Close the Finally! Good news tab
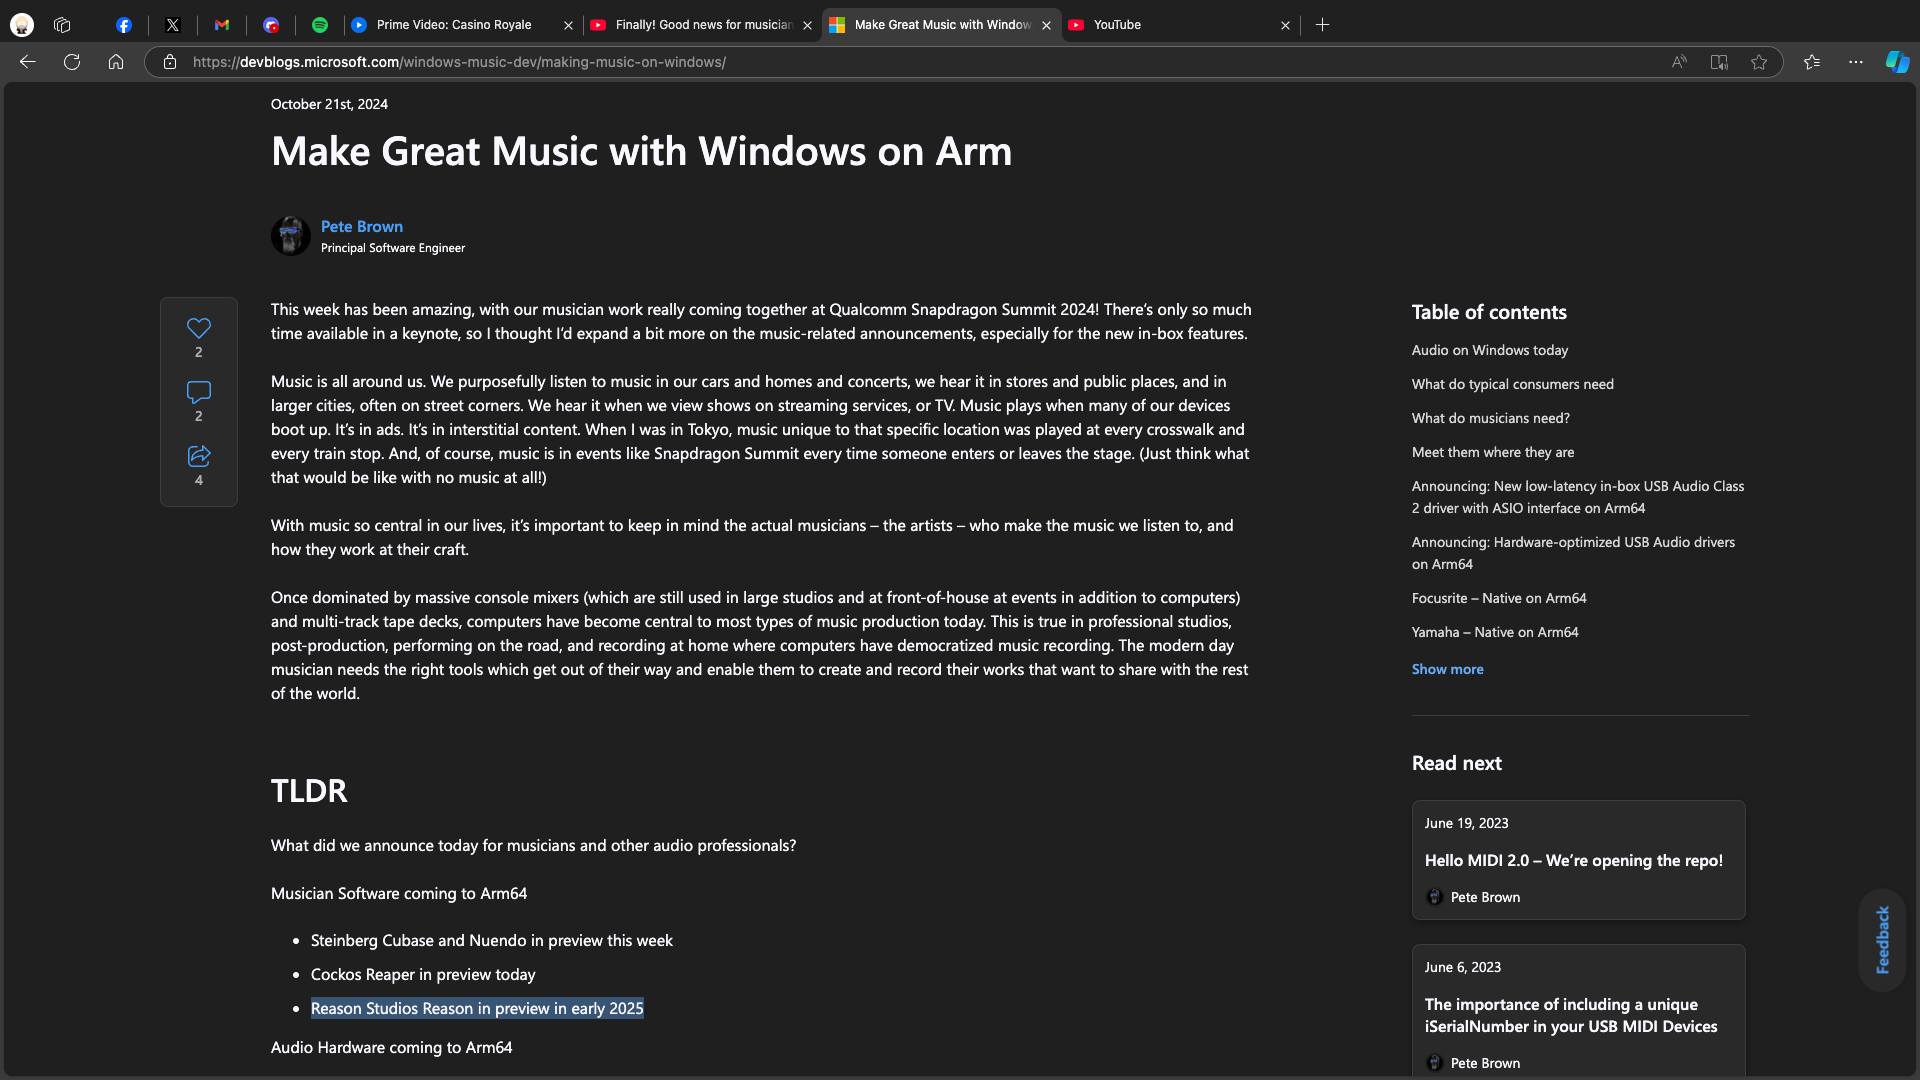The height and width of the screenshot is (1080, 1920). (807, 25)
